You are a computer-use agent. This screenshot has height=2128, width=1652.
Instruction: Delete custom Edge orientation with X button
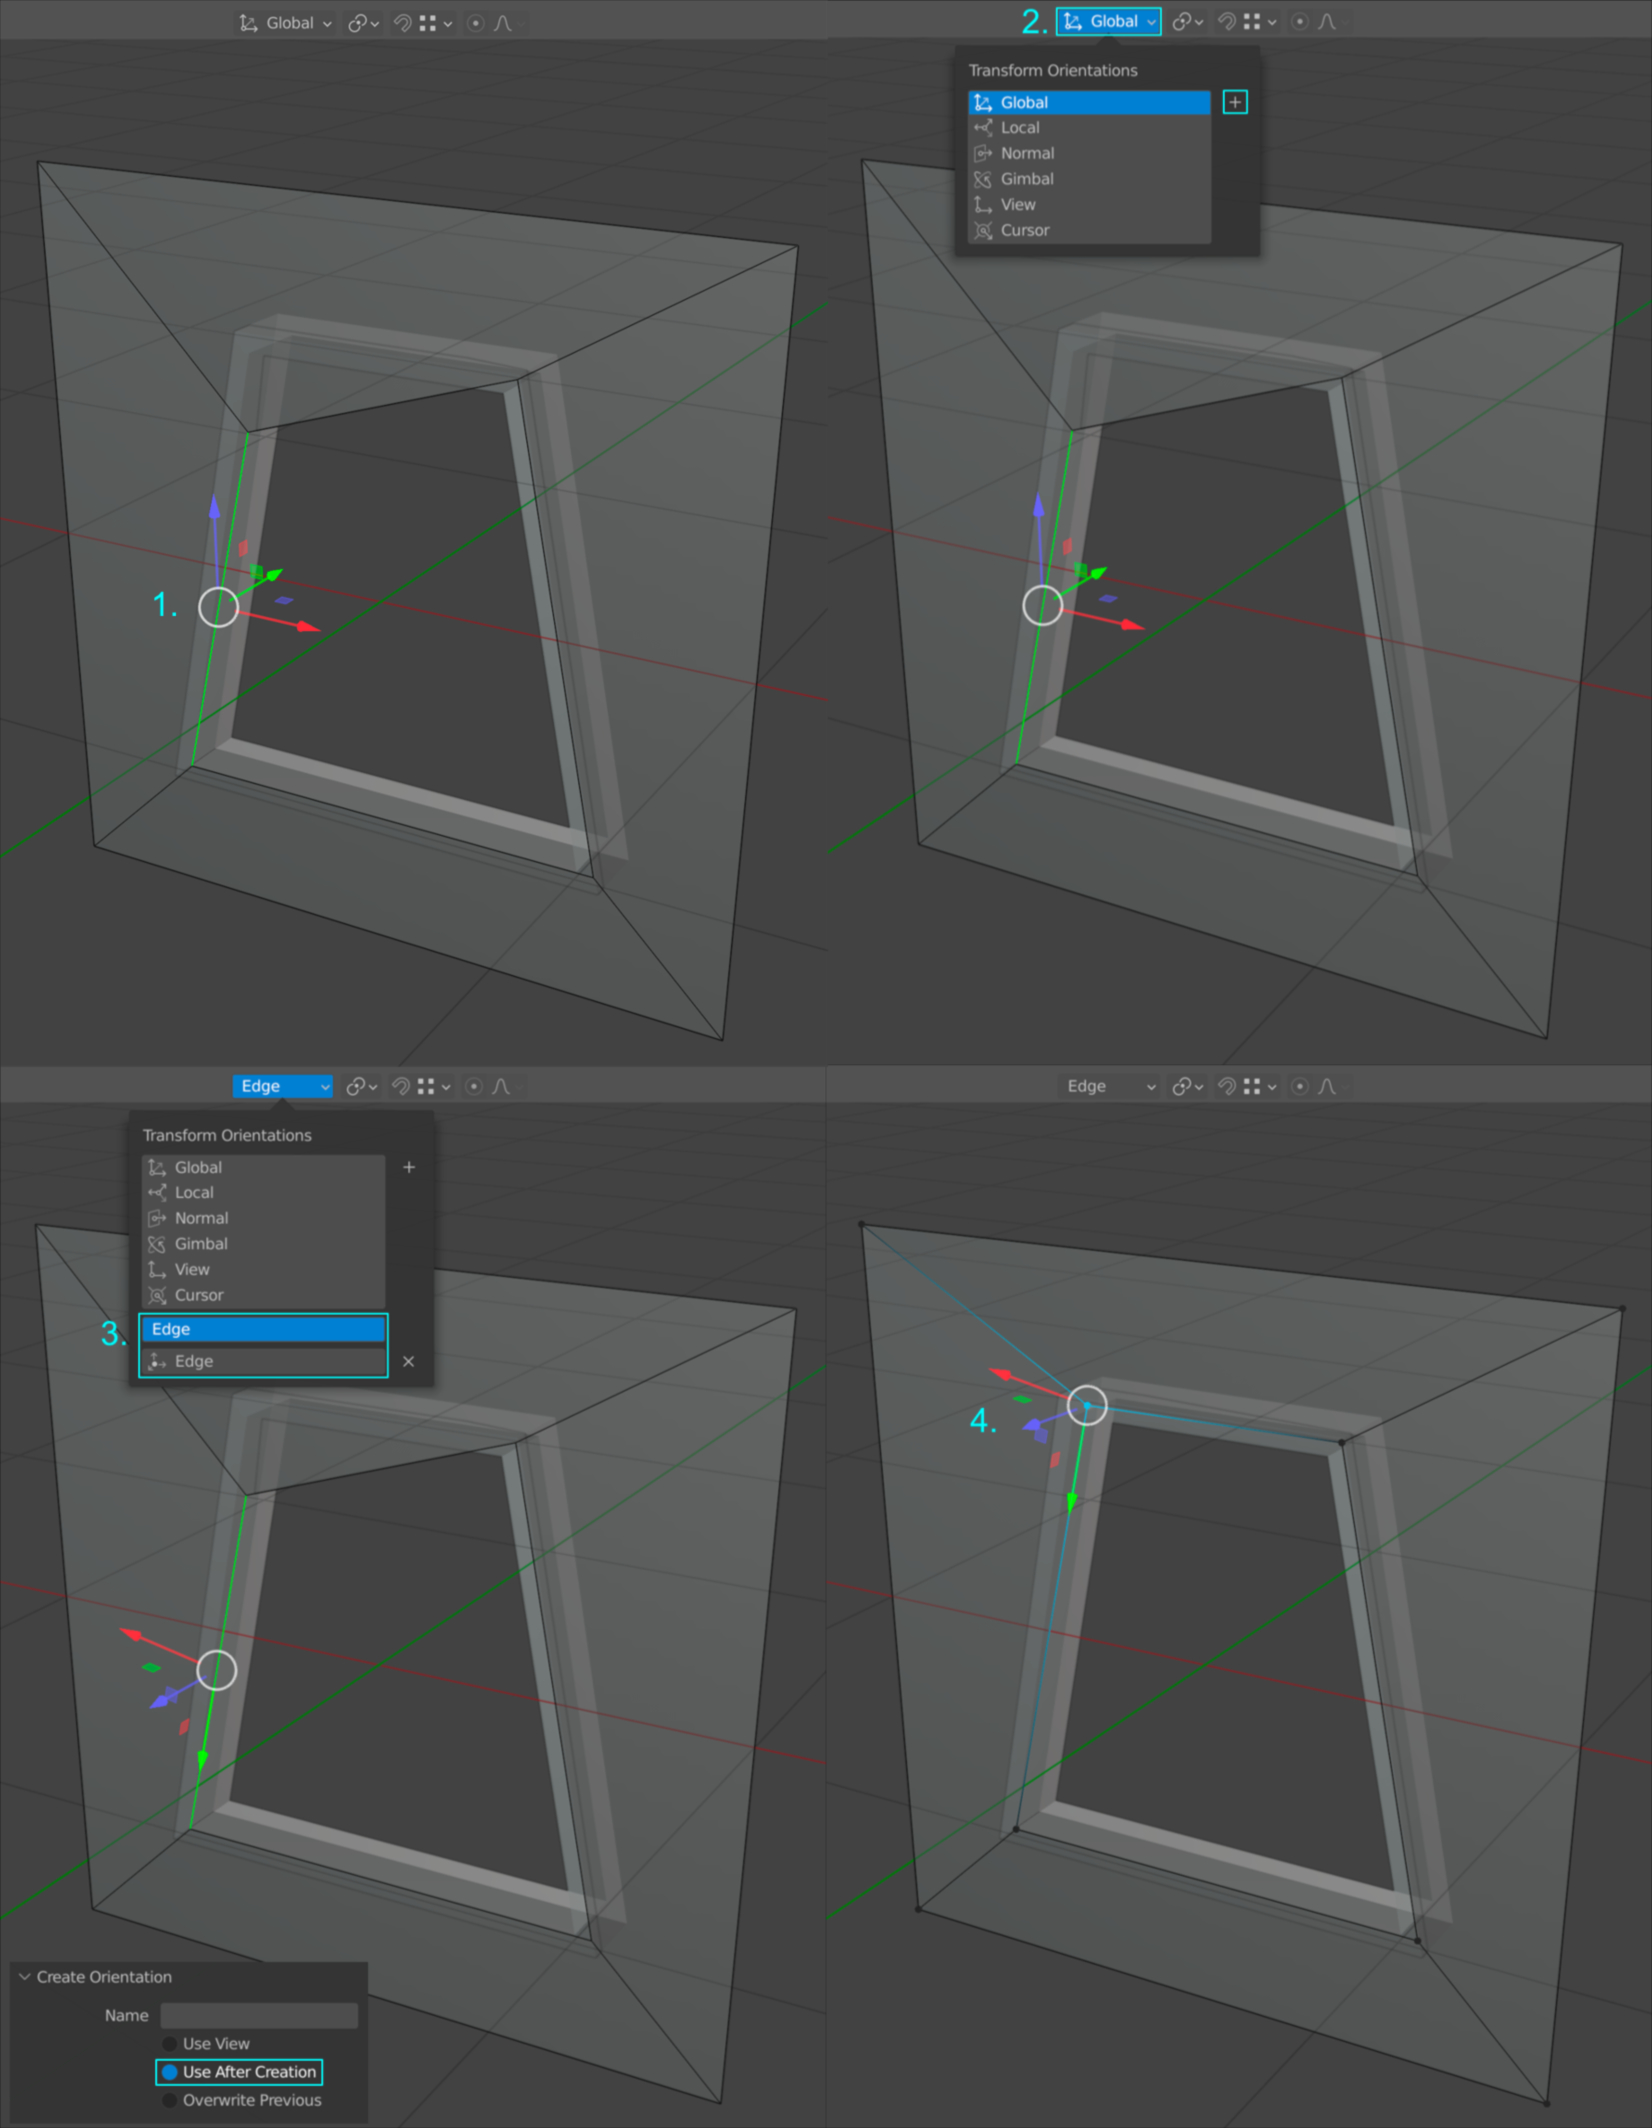tap(408, 1361)
